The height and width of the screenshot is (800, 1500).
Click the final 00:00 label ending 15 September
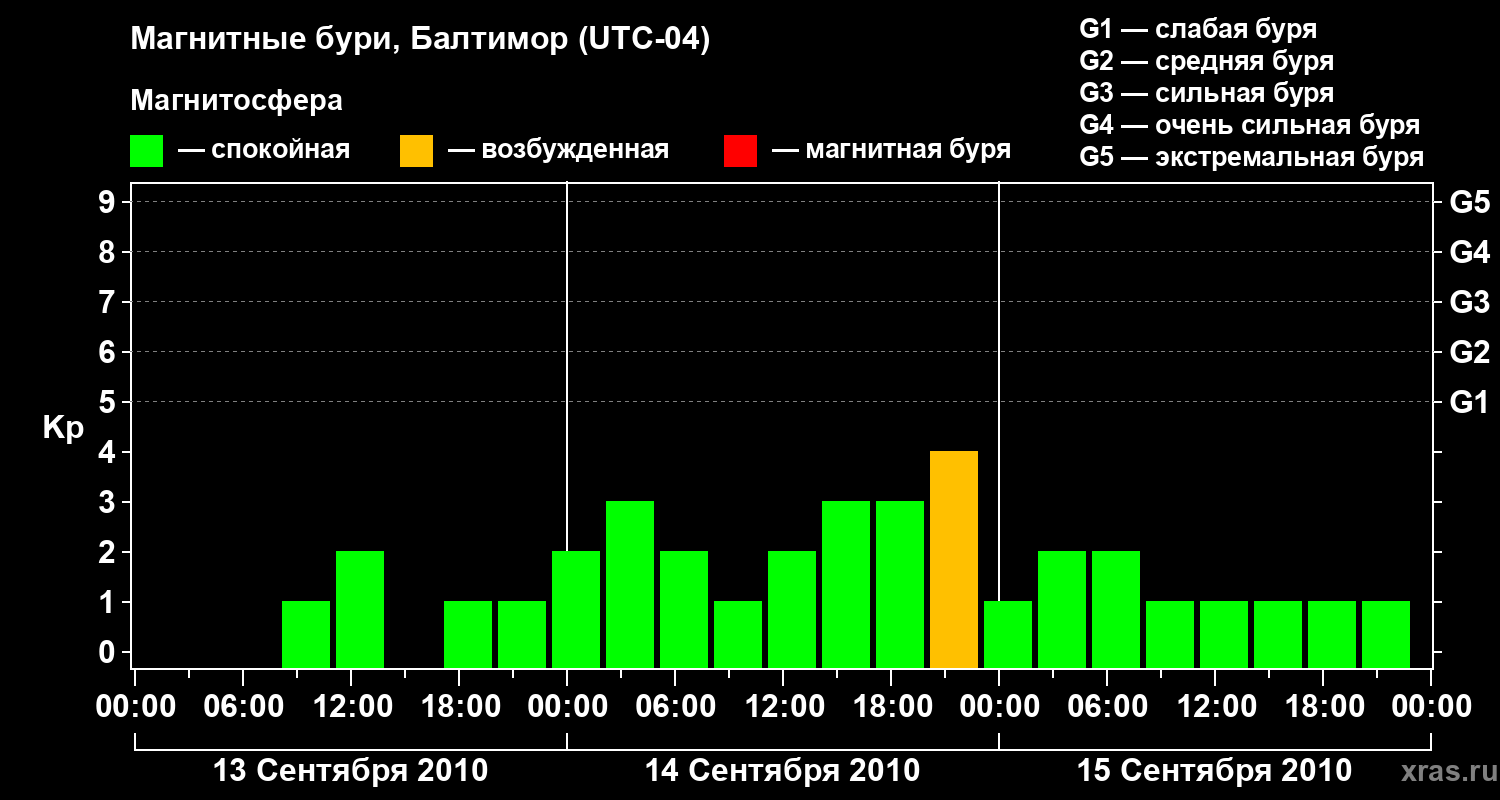coord(1431,707)
